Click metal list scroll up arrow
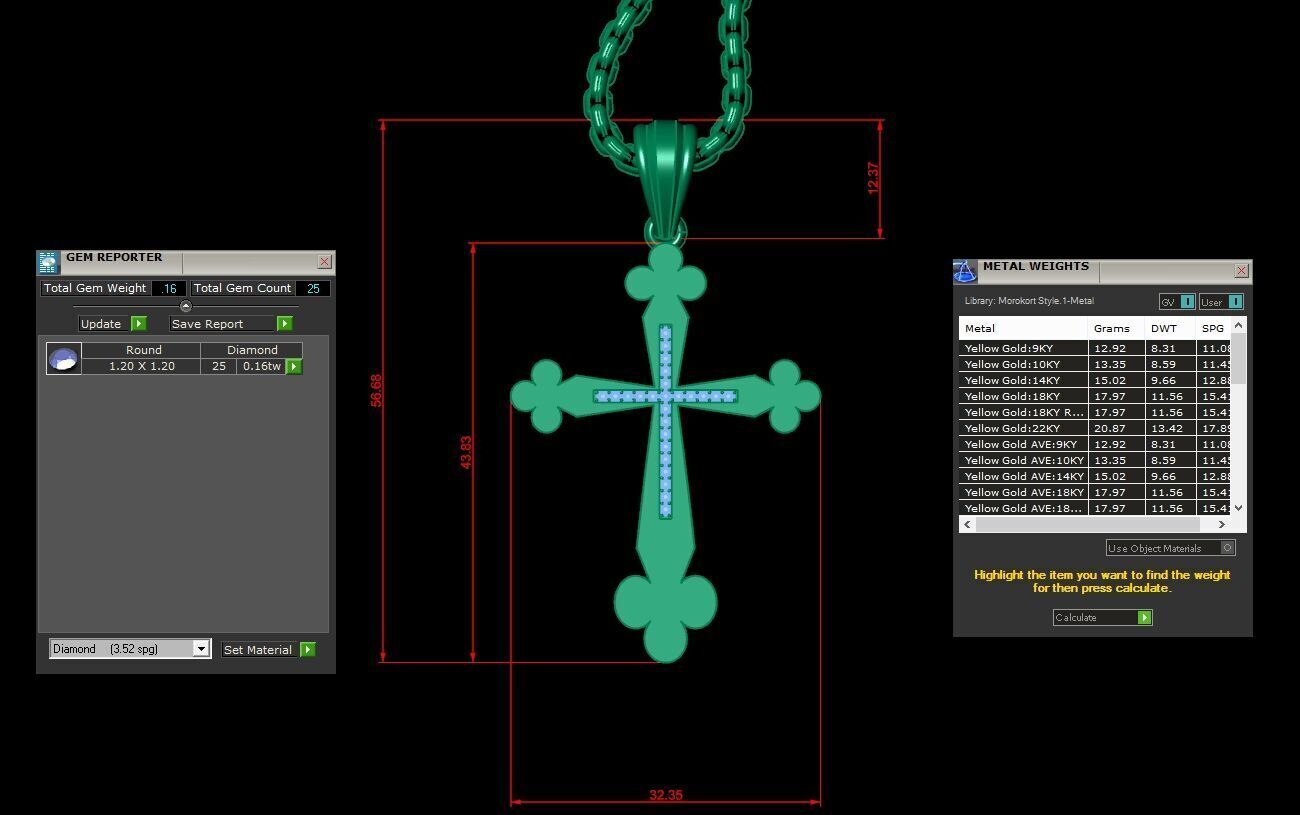Screen dimensions: 1300x815 coord(1239,325)
